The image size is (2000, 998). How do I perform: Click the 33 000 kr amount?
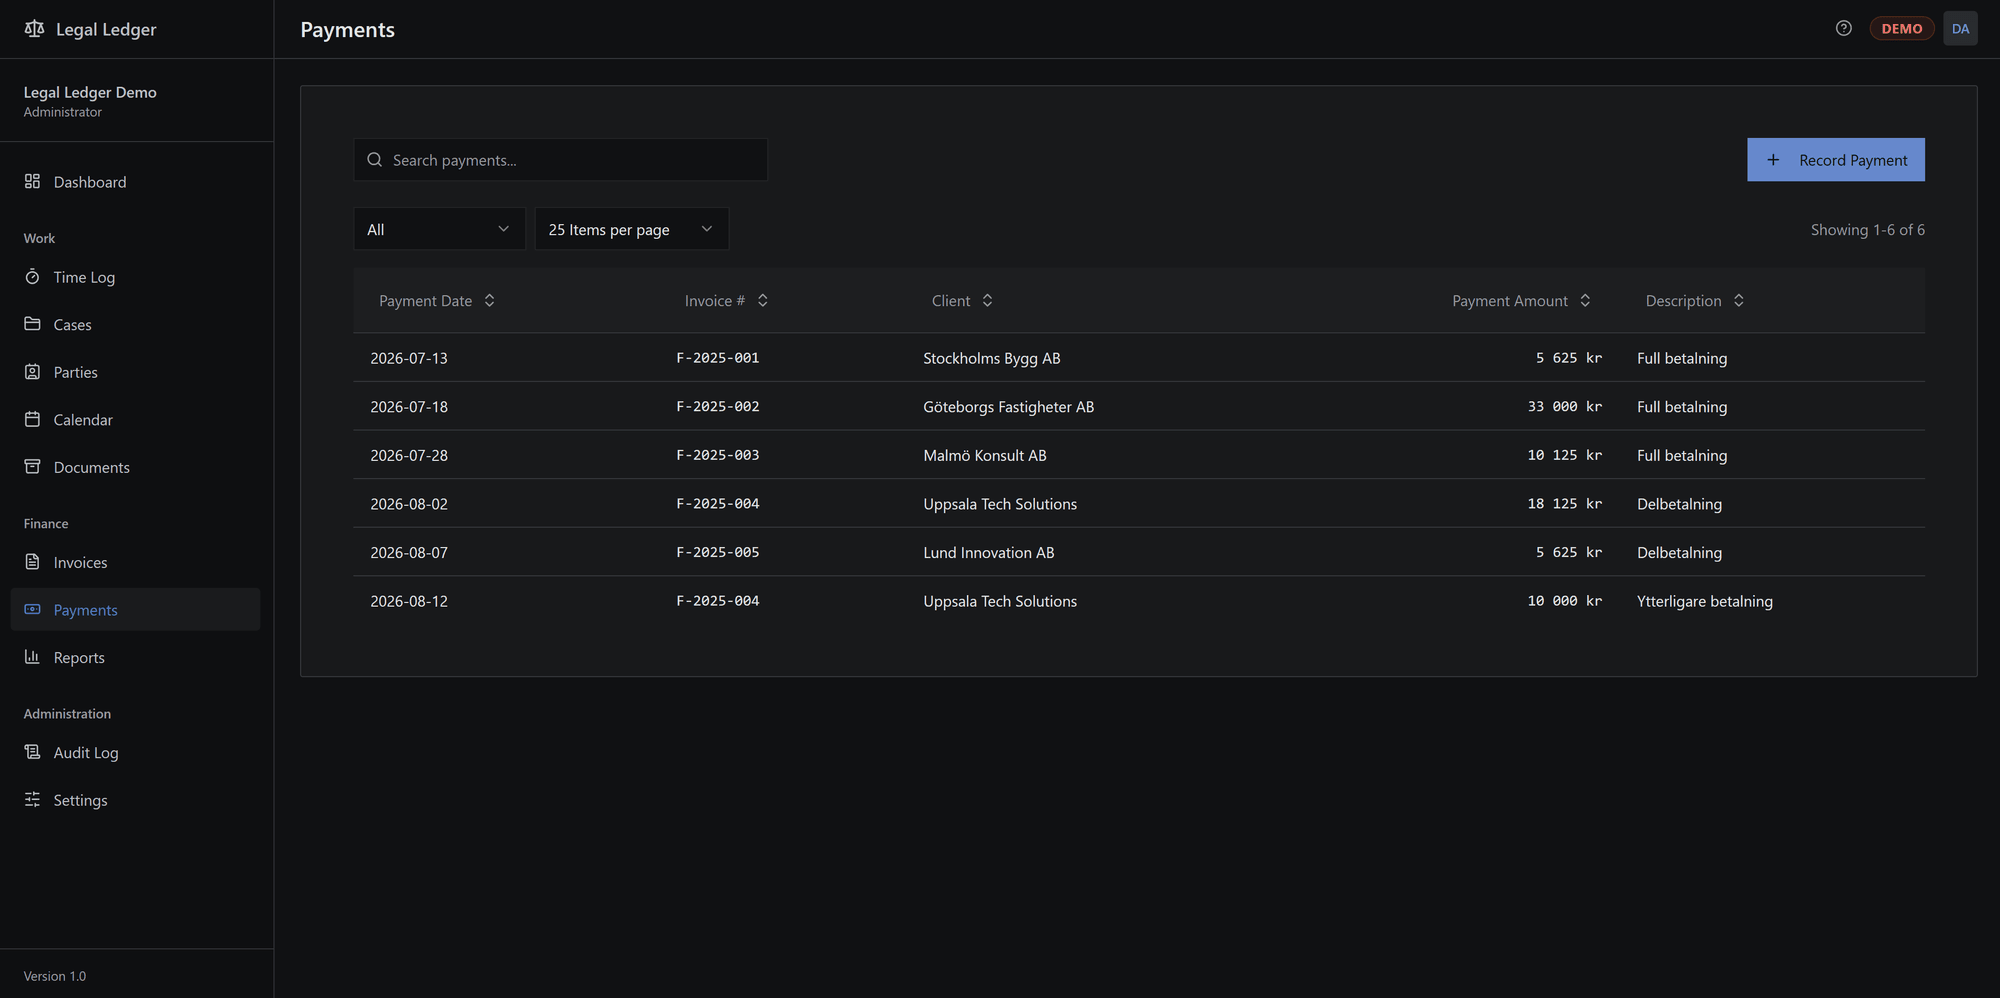click(x=1564, y=407)
